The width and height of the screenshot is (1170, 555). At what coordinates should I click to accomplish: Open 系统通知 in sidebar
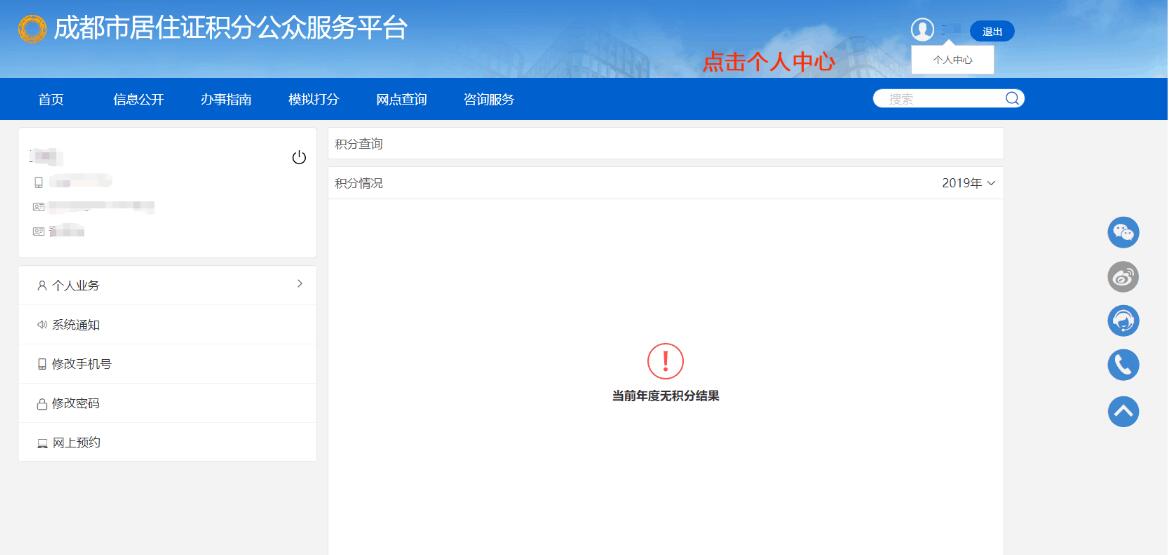click(x=167, y=325)
